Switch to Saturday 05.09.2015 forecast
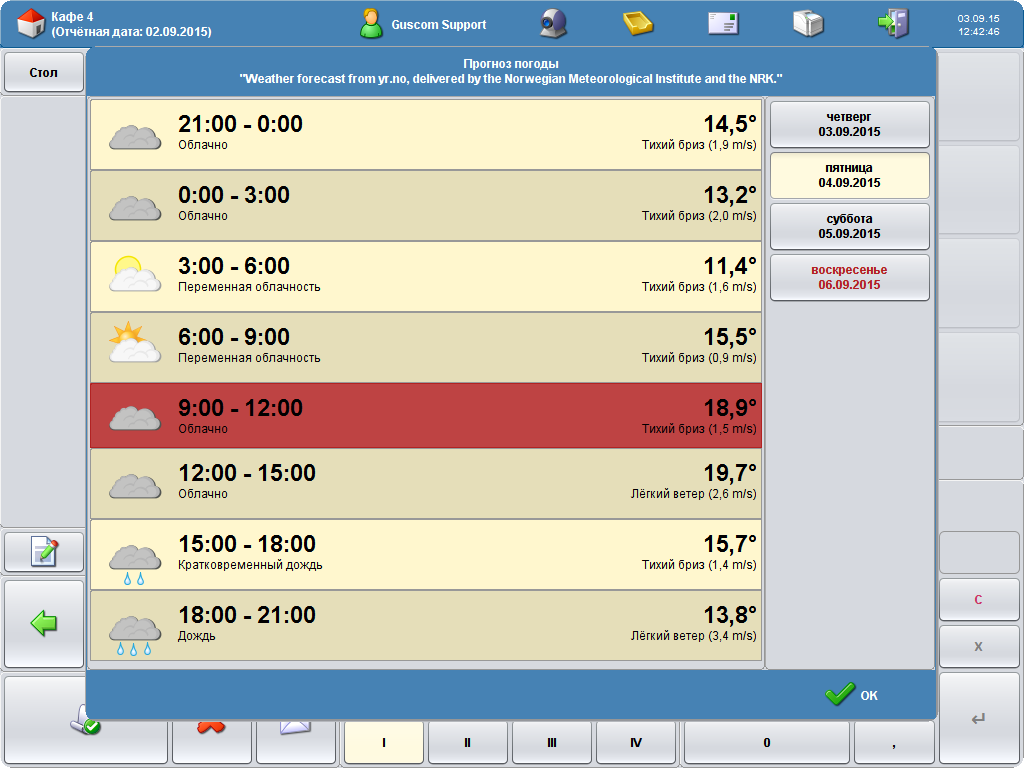The image size is (1024, 768). tap(849, 226)
